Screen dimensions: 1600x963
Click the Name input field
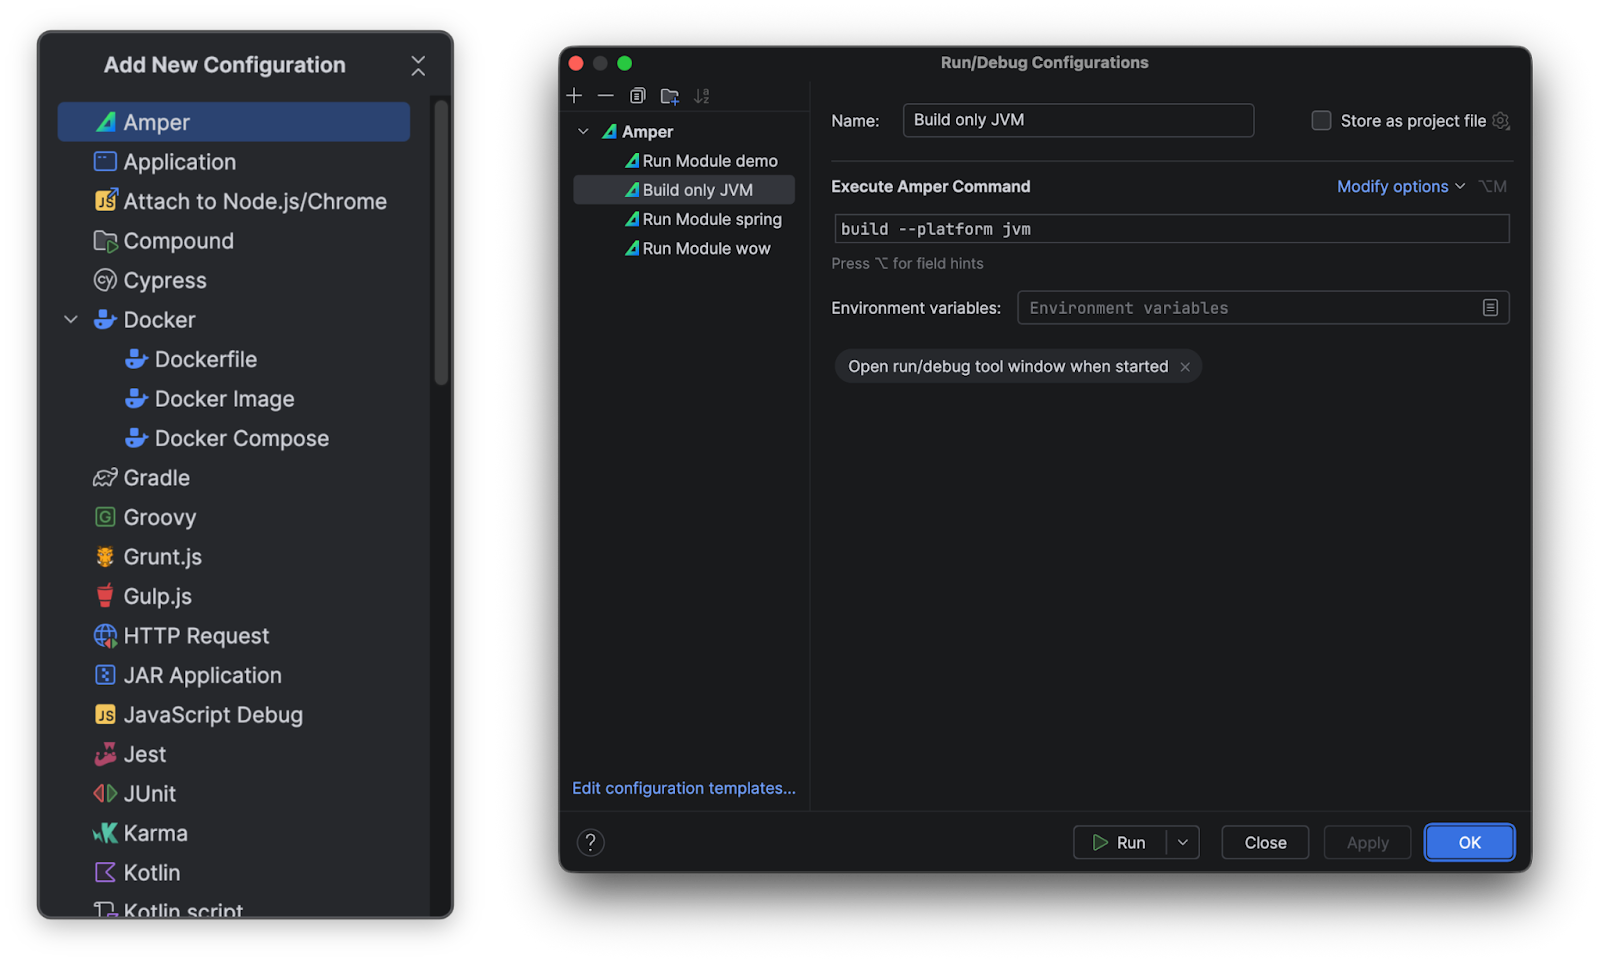[1077, 120]
